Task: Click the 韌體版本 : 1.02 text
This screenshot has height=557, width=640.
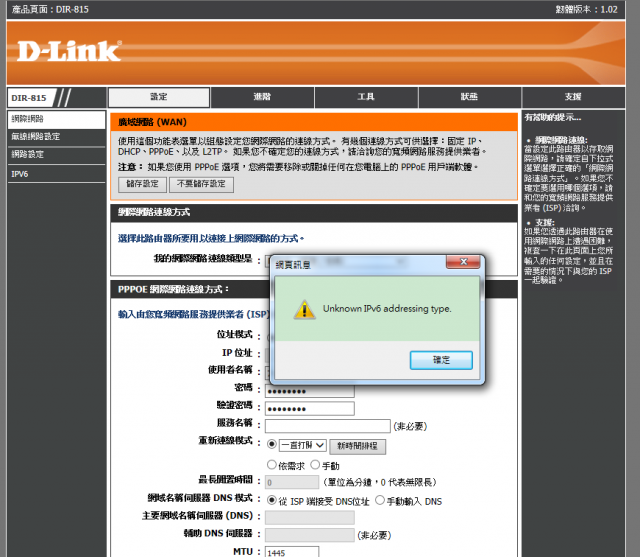Action: pyautogui.click(x=586, y=9)
